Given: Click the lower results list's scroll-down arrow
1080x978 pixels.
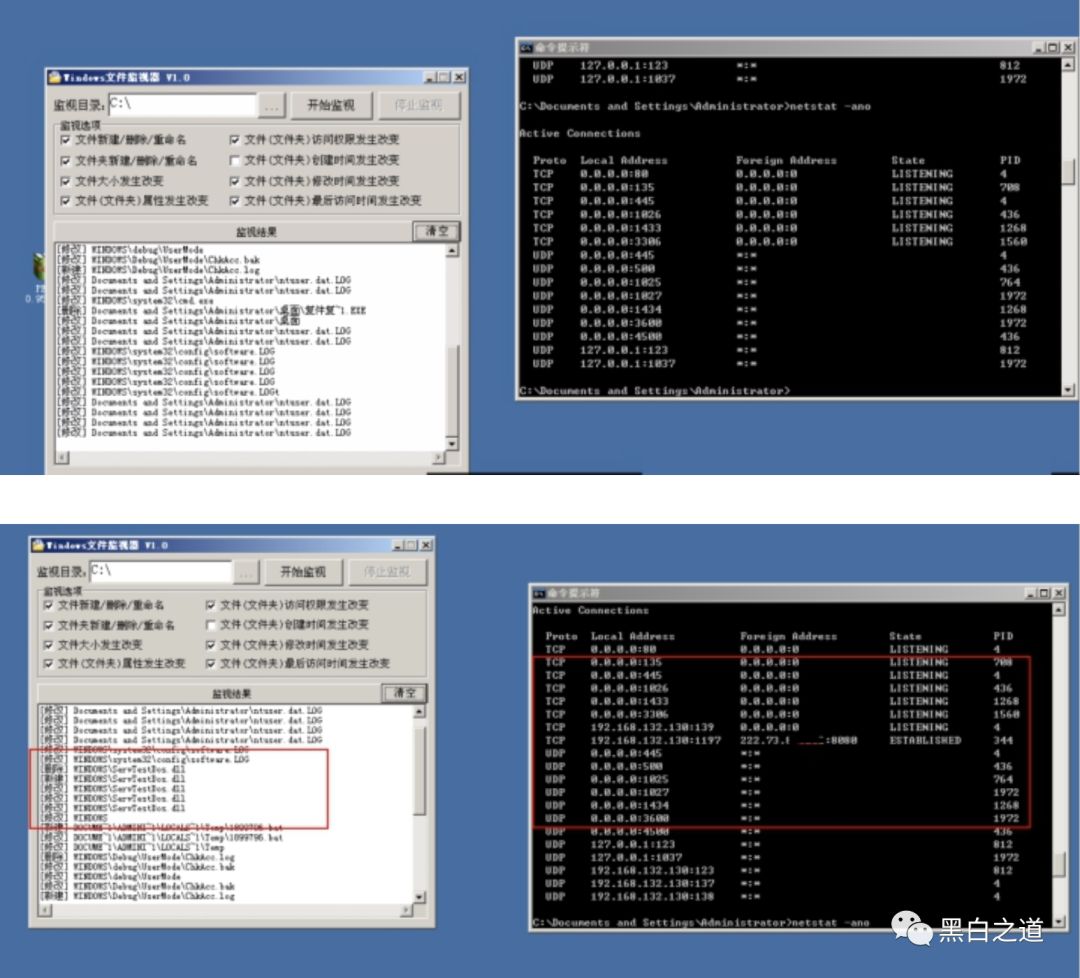Looking at the screenshot, I should pos(419,897).
